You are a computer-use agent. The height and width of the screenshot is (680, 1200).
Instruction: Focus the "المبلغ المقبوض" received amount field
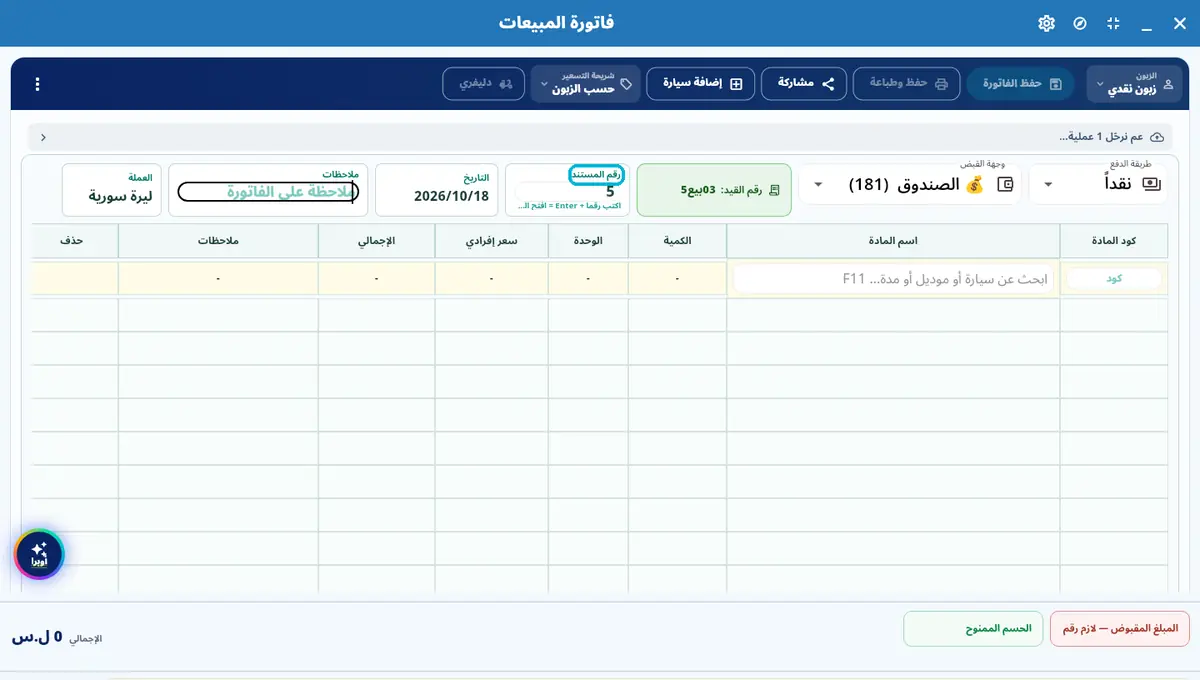[1119, 628]
